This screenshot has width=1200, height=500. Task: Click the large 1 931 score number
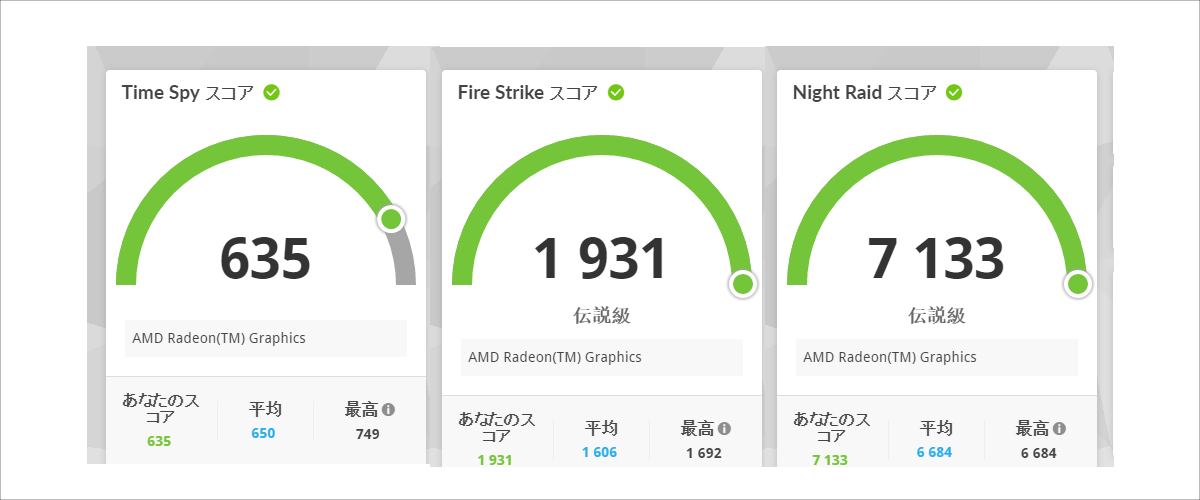click(600, 259)
